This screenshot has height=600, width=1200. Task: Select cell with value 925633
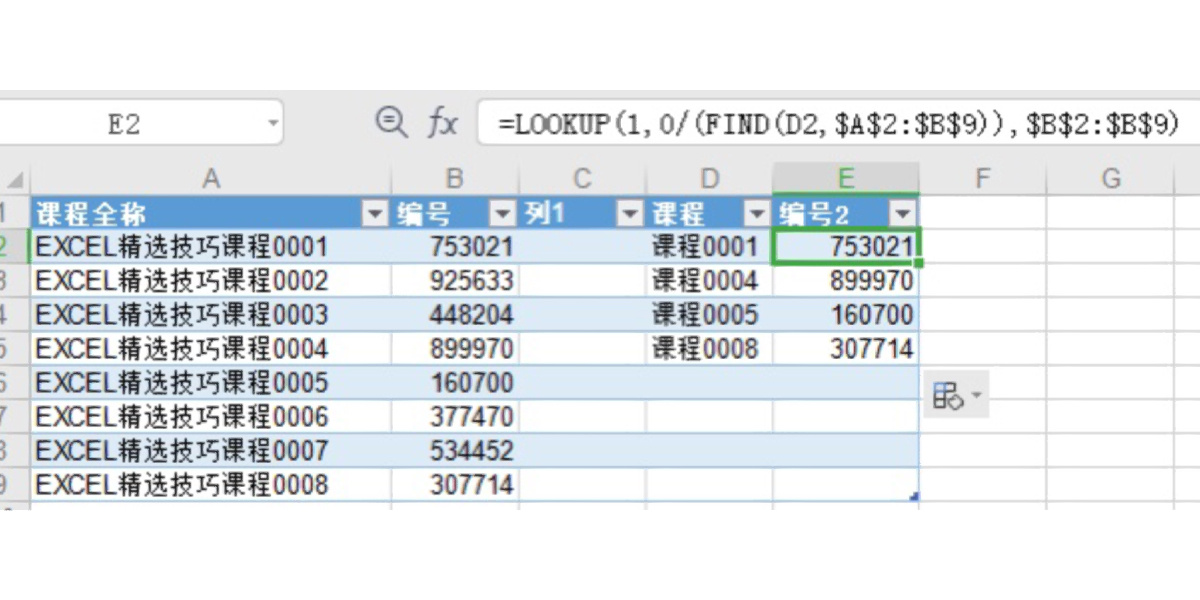[455, 280]
